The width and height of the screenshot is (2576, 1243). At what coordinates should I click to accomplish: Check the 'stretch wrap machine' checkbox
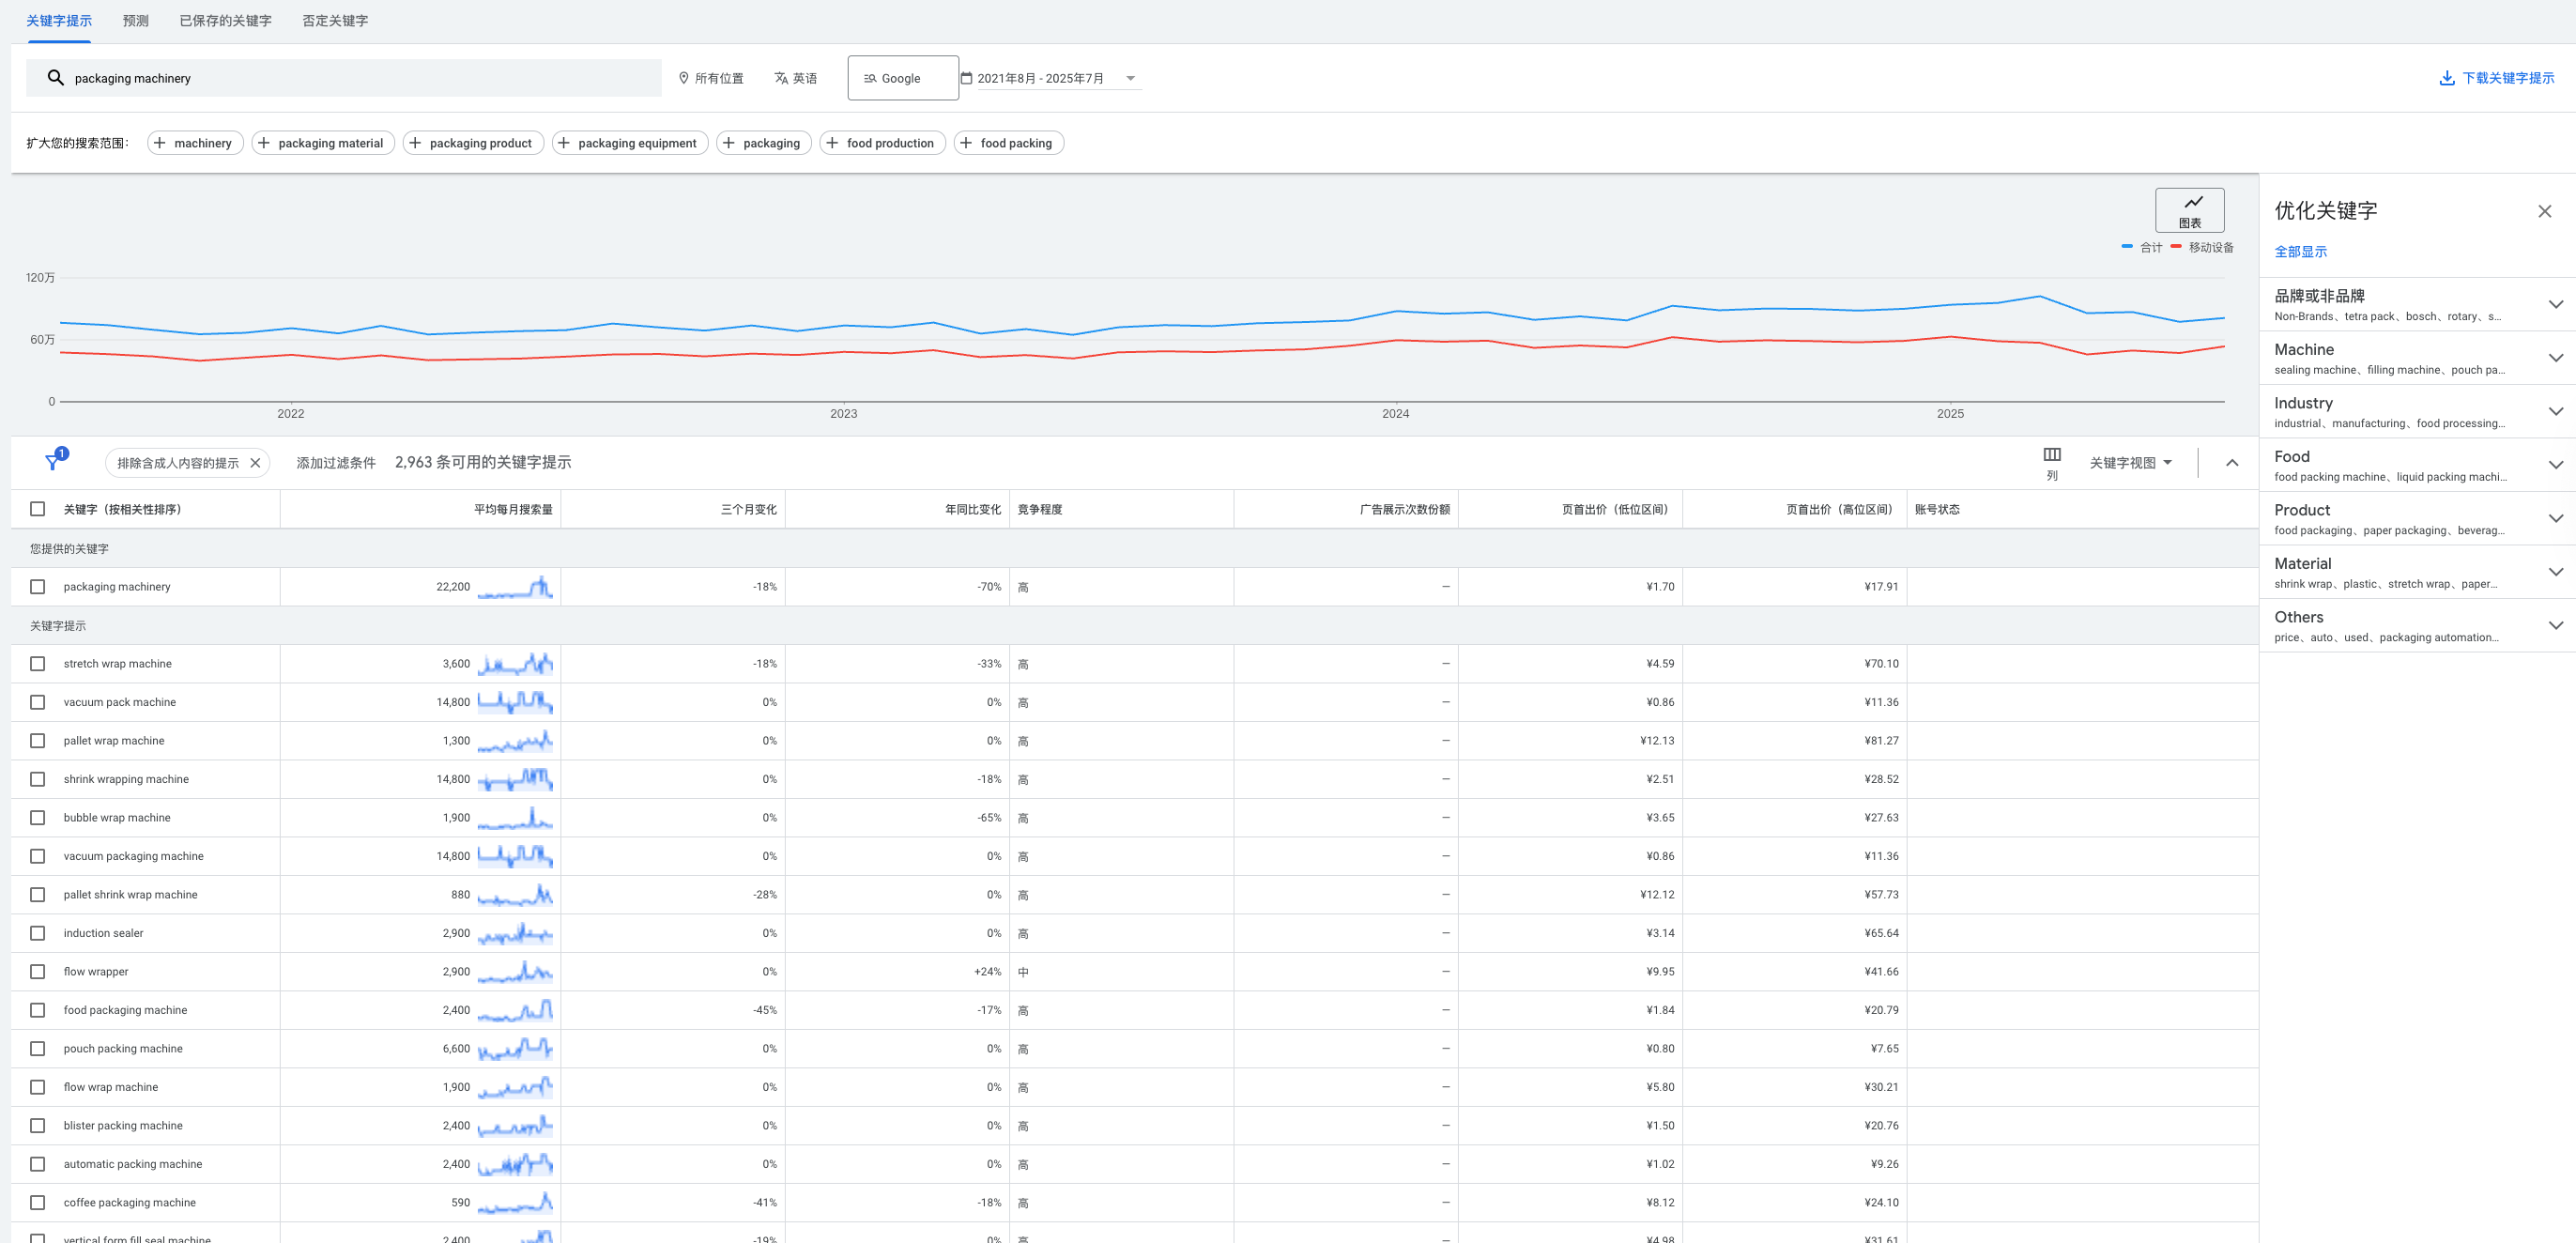[38, 664]
